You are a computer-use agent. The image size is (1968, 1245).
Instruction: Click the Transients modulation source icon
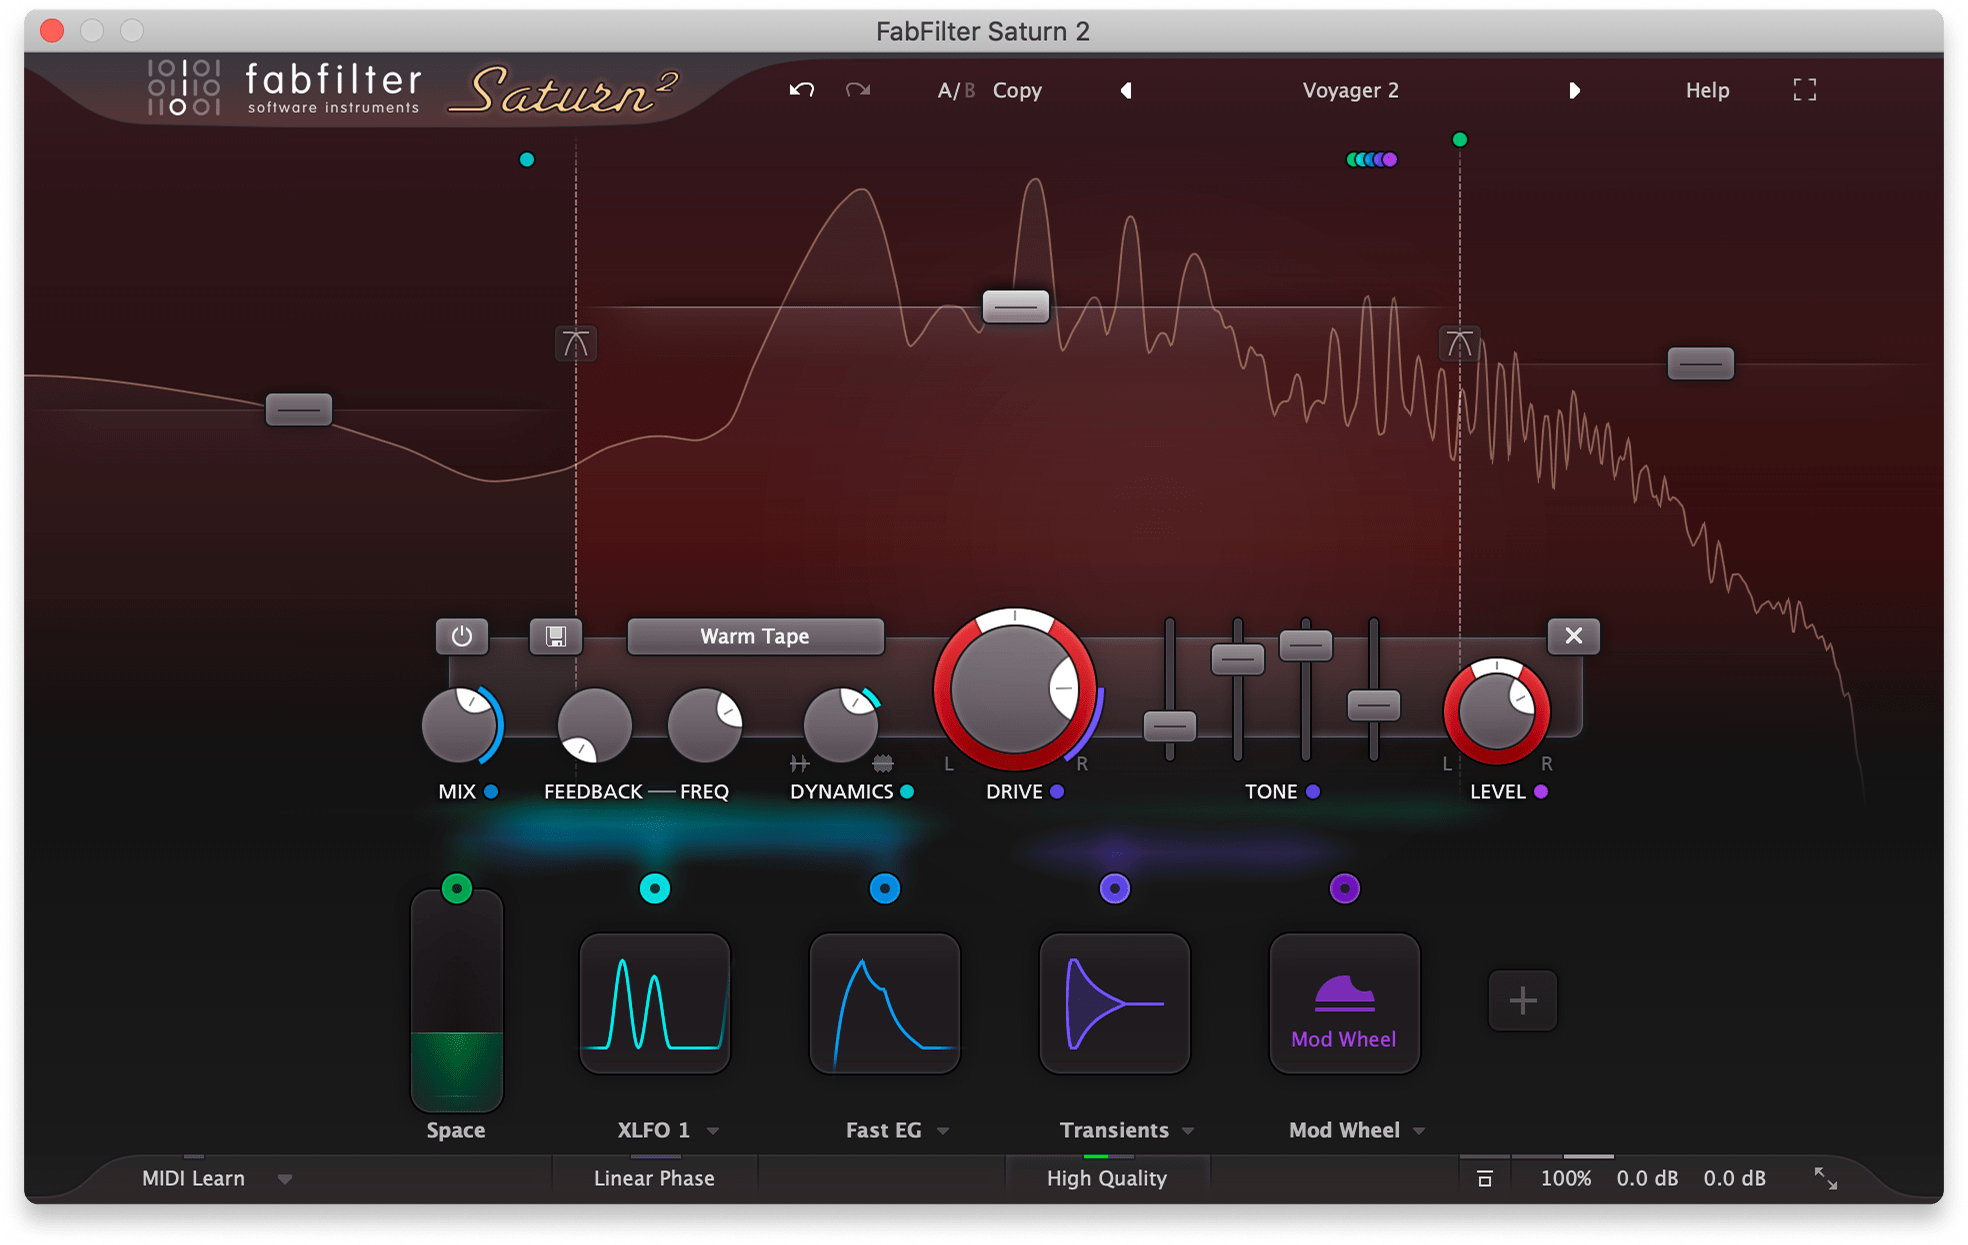(1114, 1003)
